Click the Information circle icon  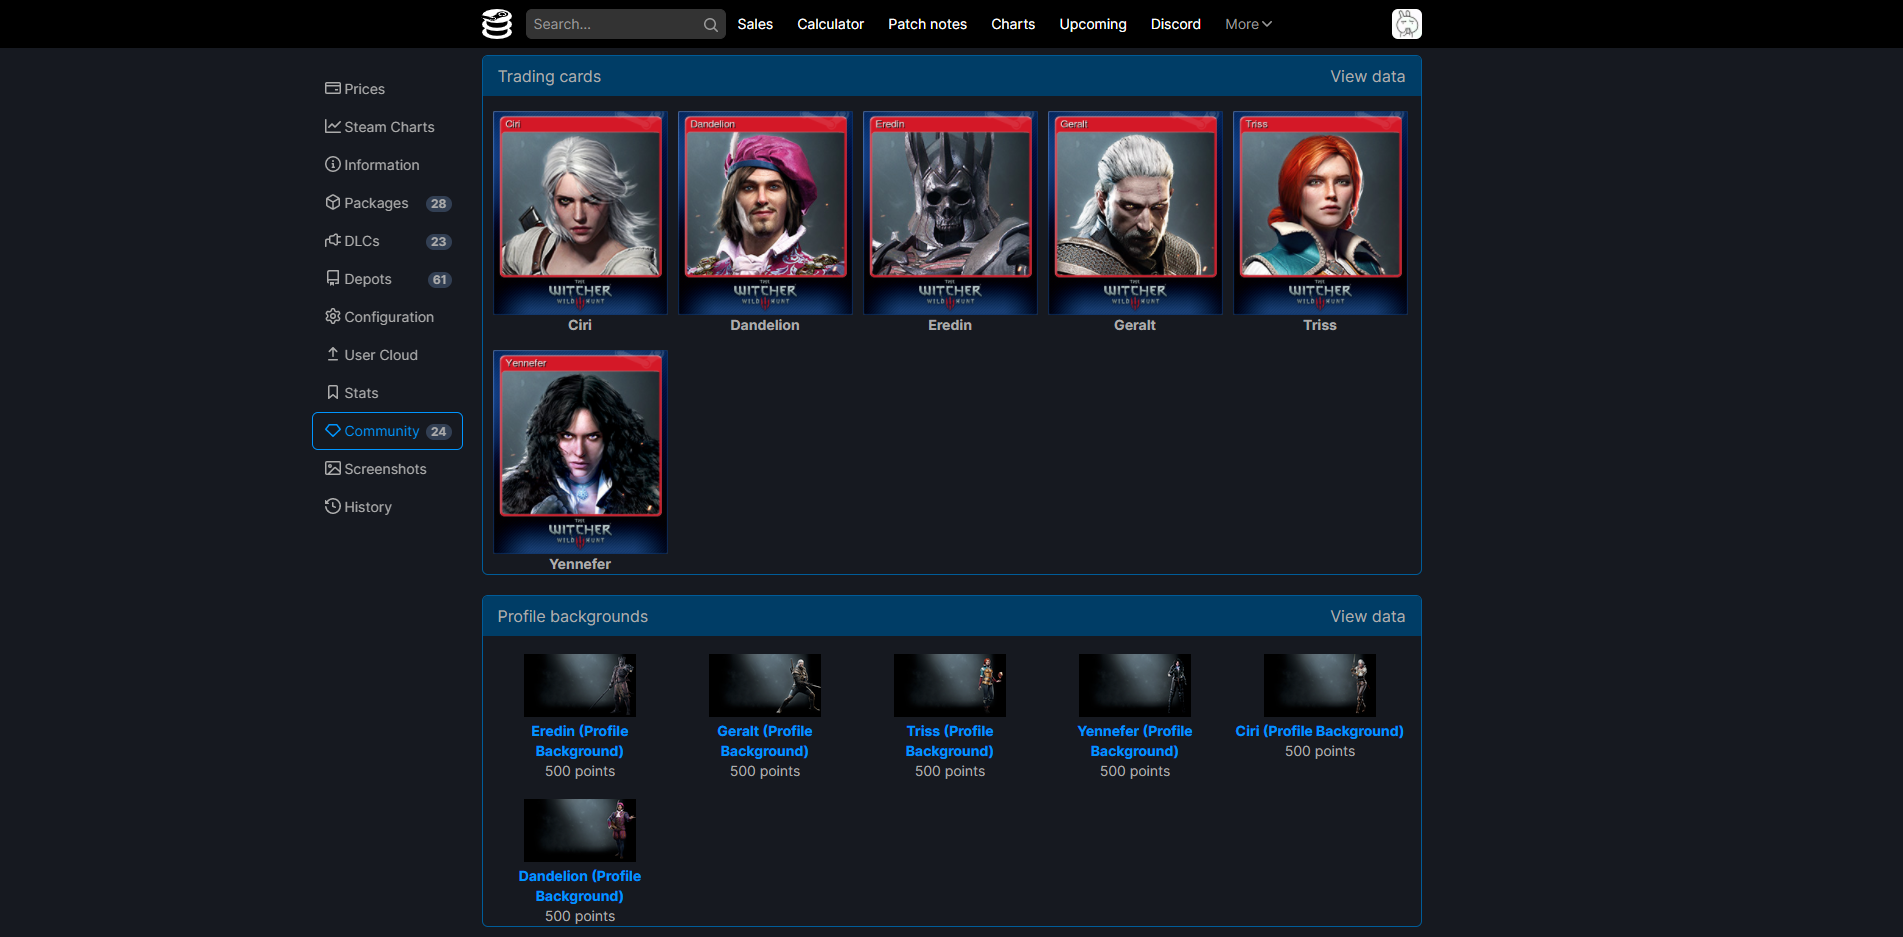pos(333,164)
